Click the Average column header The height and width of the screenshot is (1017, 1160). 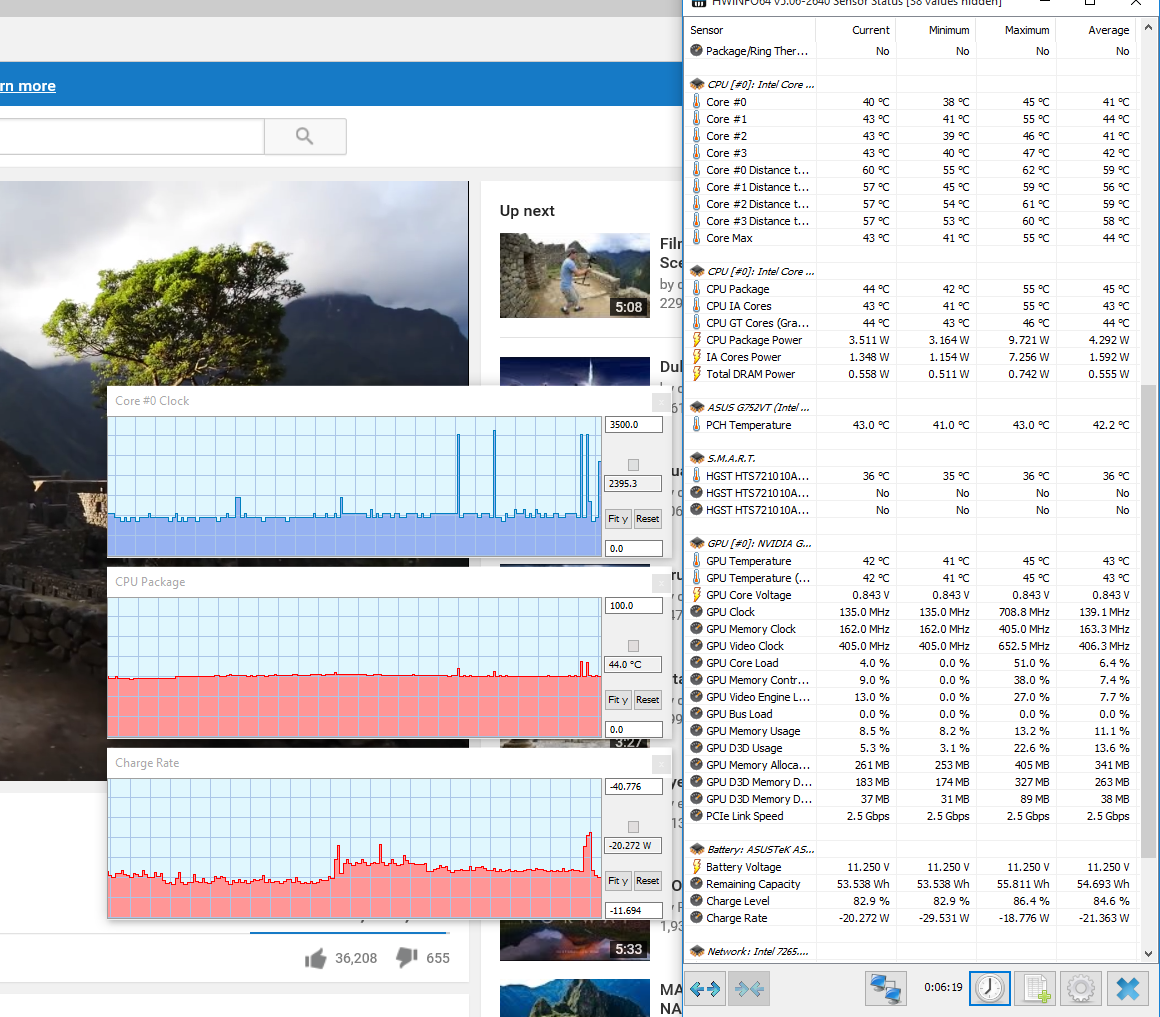(1096, 30)
